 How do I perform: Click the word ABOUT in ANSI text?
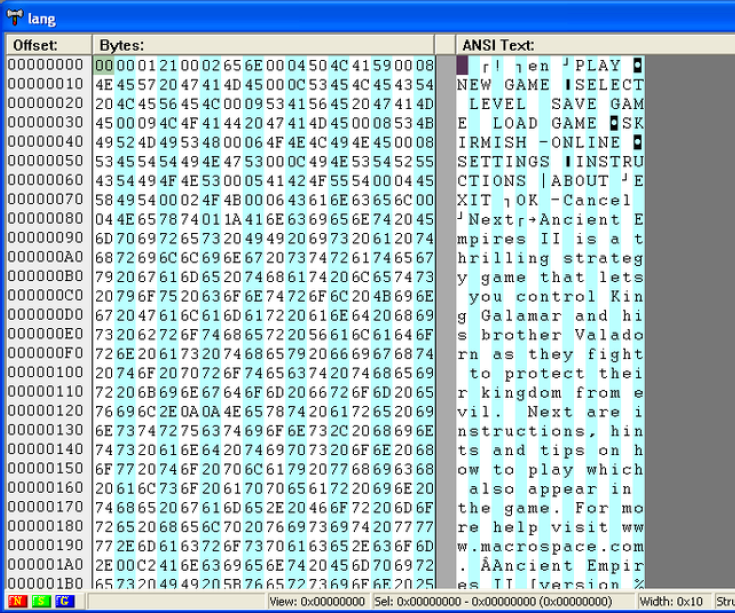click(580, 181)
